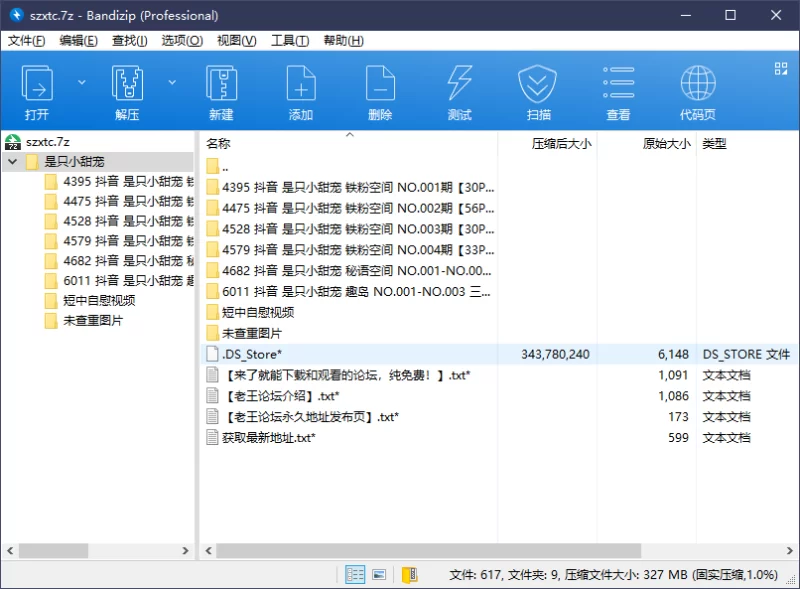Click left arrow of tree panel scrollbar
Viewport: 800px width, 589px height.
[x=10, y=551]
